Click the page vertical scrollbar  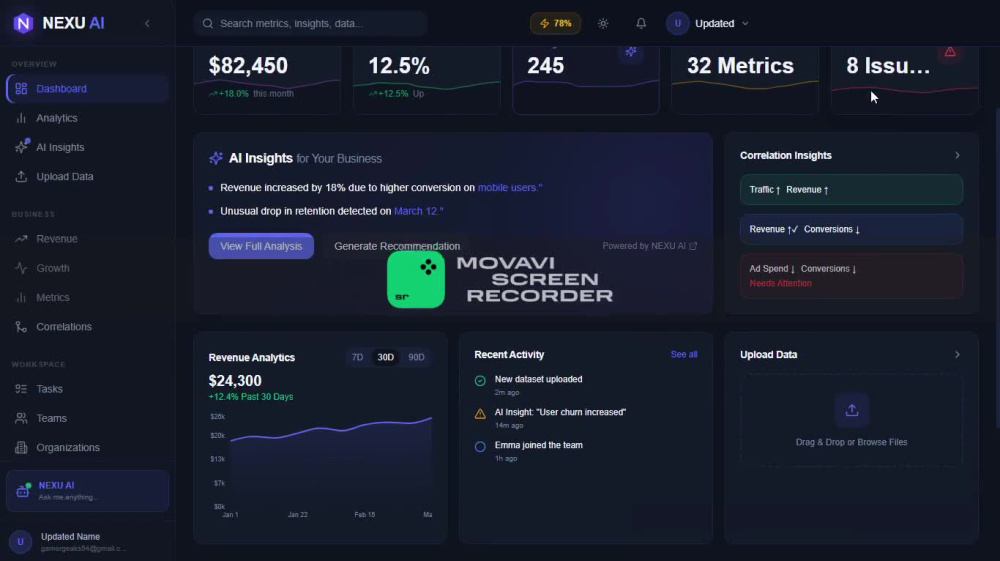point(997,268)
